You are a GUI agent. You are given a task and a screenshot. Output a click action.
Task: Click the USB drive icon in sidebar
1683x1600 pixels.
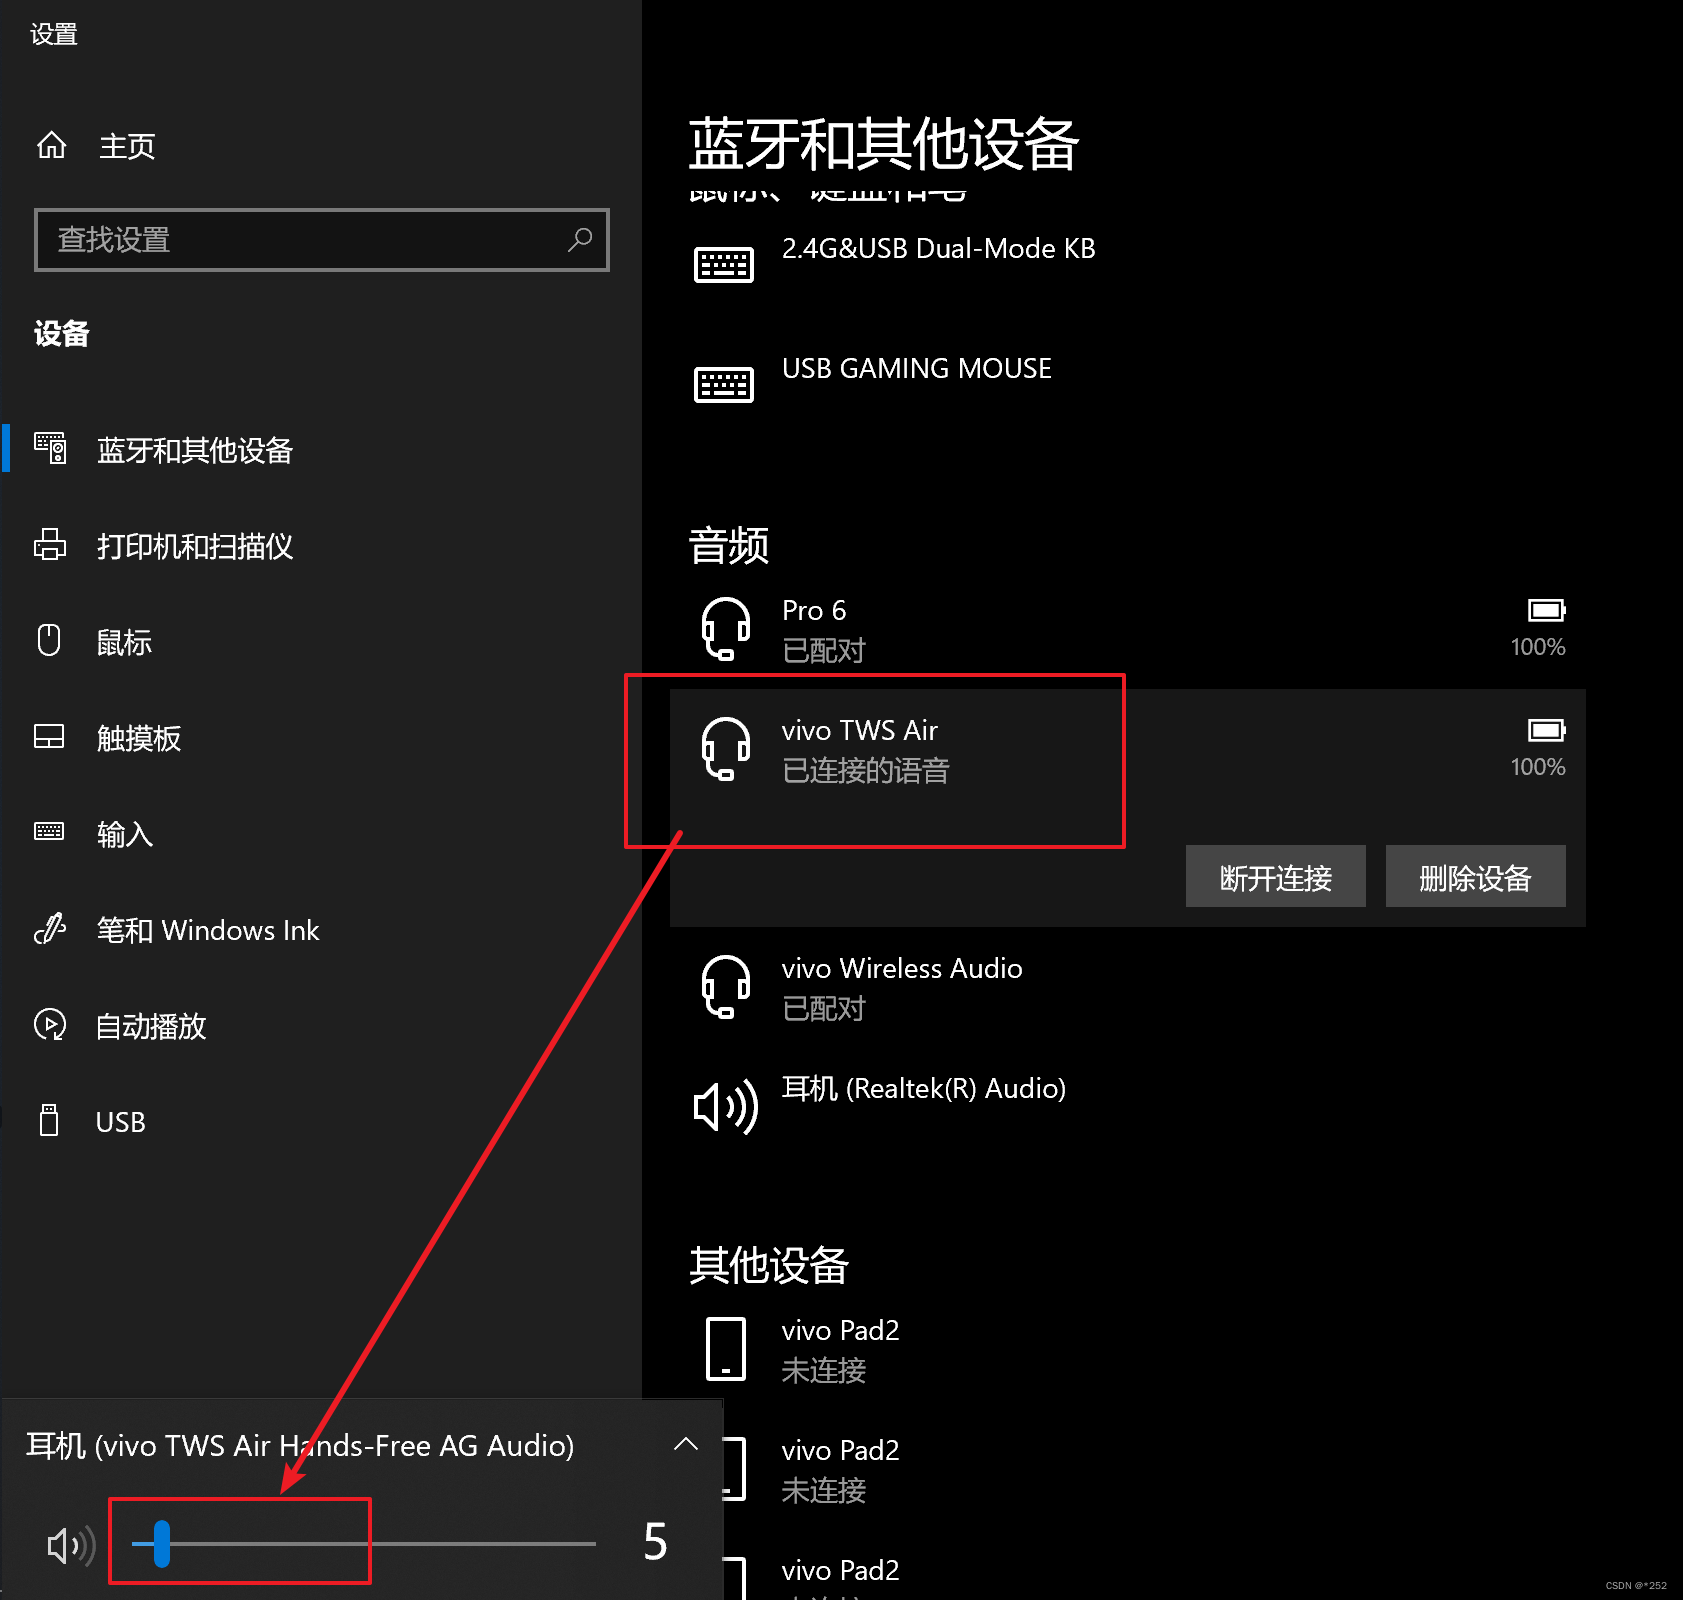point(49,1120)
